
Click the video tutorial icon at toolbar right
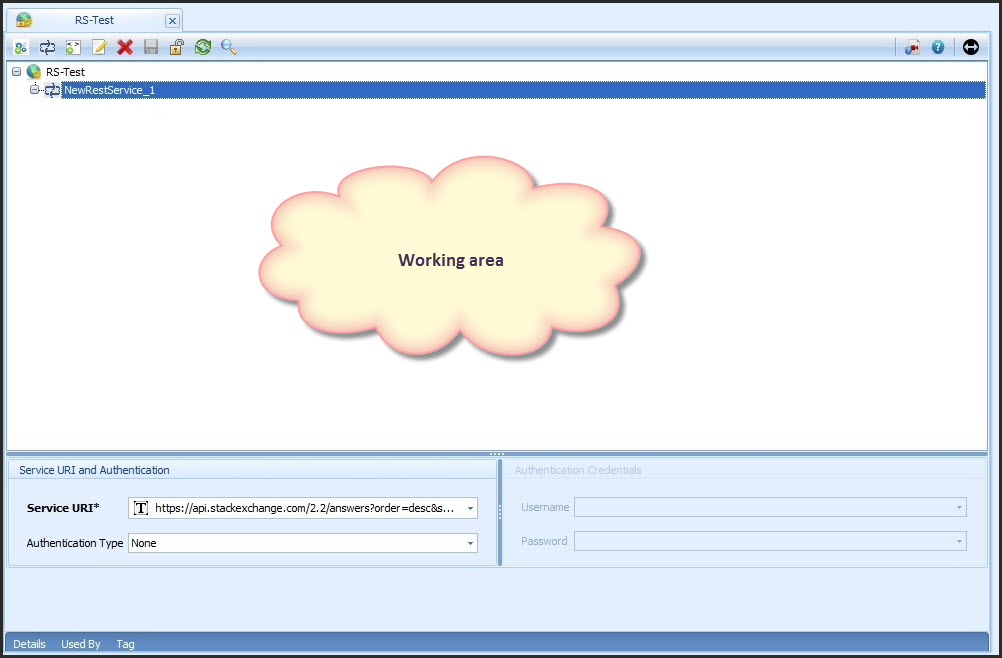(x=912, y=47)
